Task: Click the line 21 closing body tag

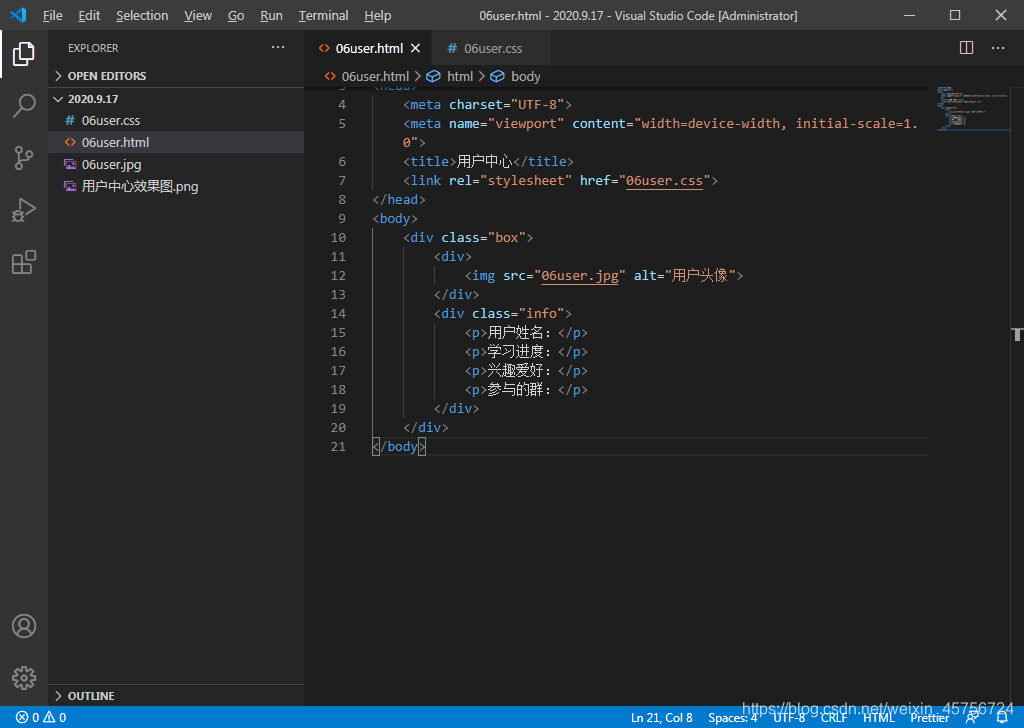Action: 399,447
